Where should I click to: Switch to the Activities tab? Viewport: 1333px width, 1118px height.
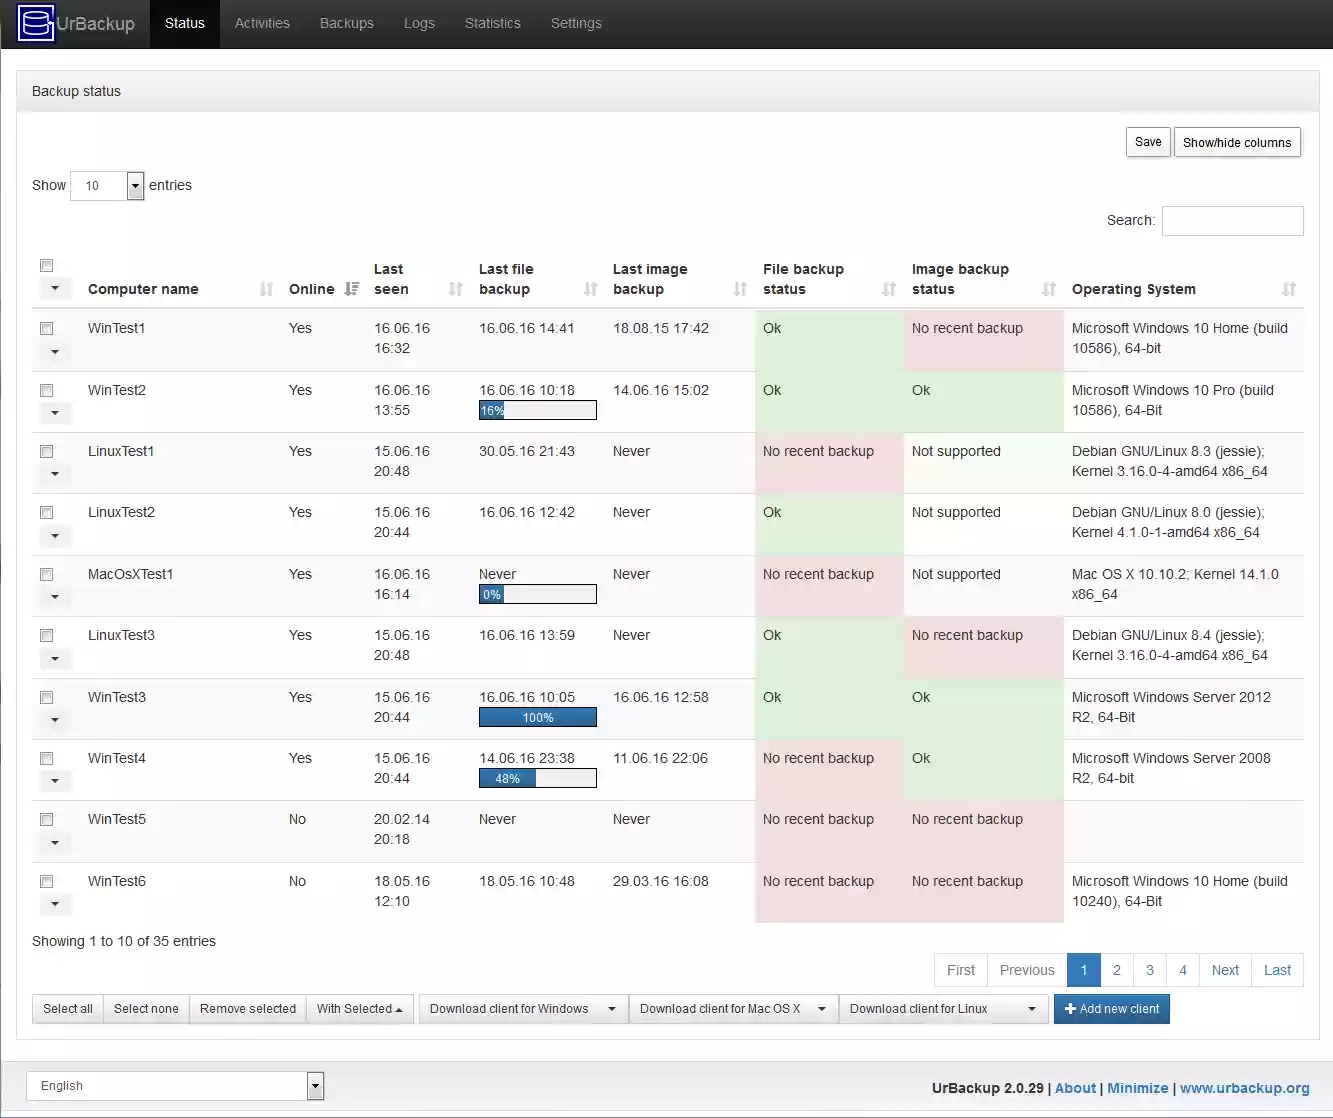pos(261,23)
